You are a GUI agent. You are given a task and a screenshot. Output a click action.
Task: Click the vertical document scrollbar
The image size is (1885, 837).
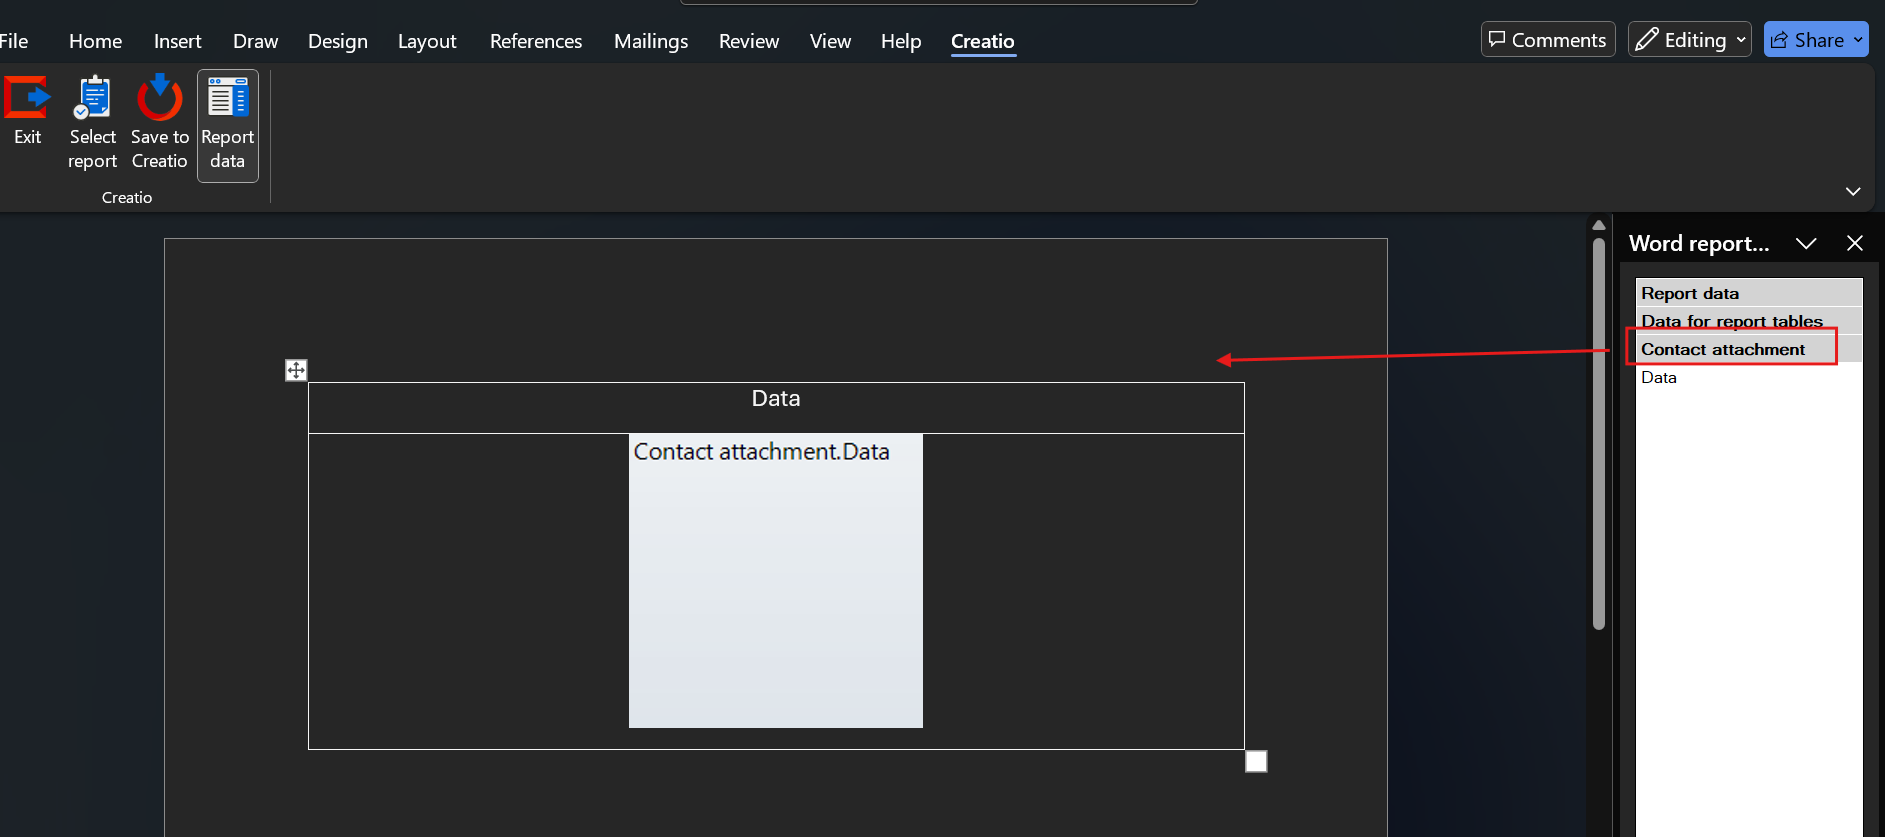pos(1598,430)
